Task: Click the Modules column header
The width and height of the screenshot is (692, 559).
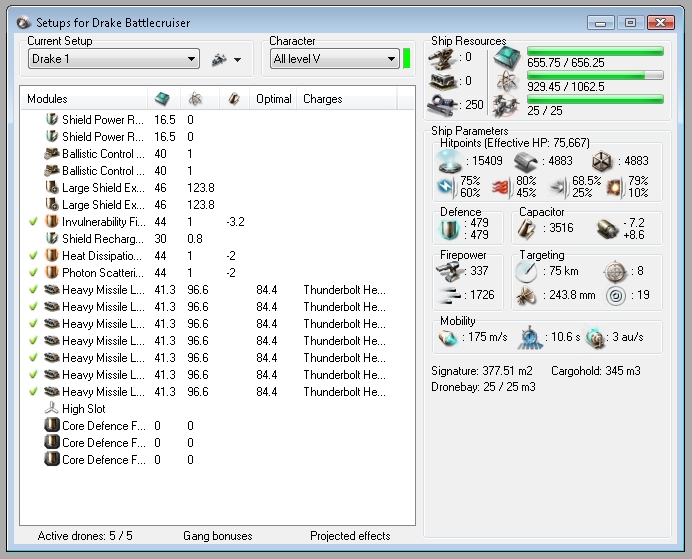Action: click(84, 99)
